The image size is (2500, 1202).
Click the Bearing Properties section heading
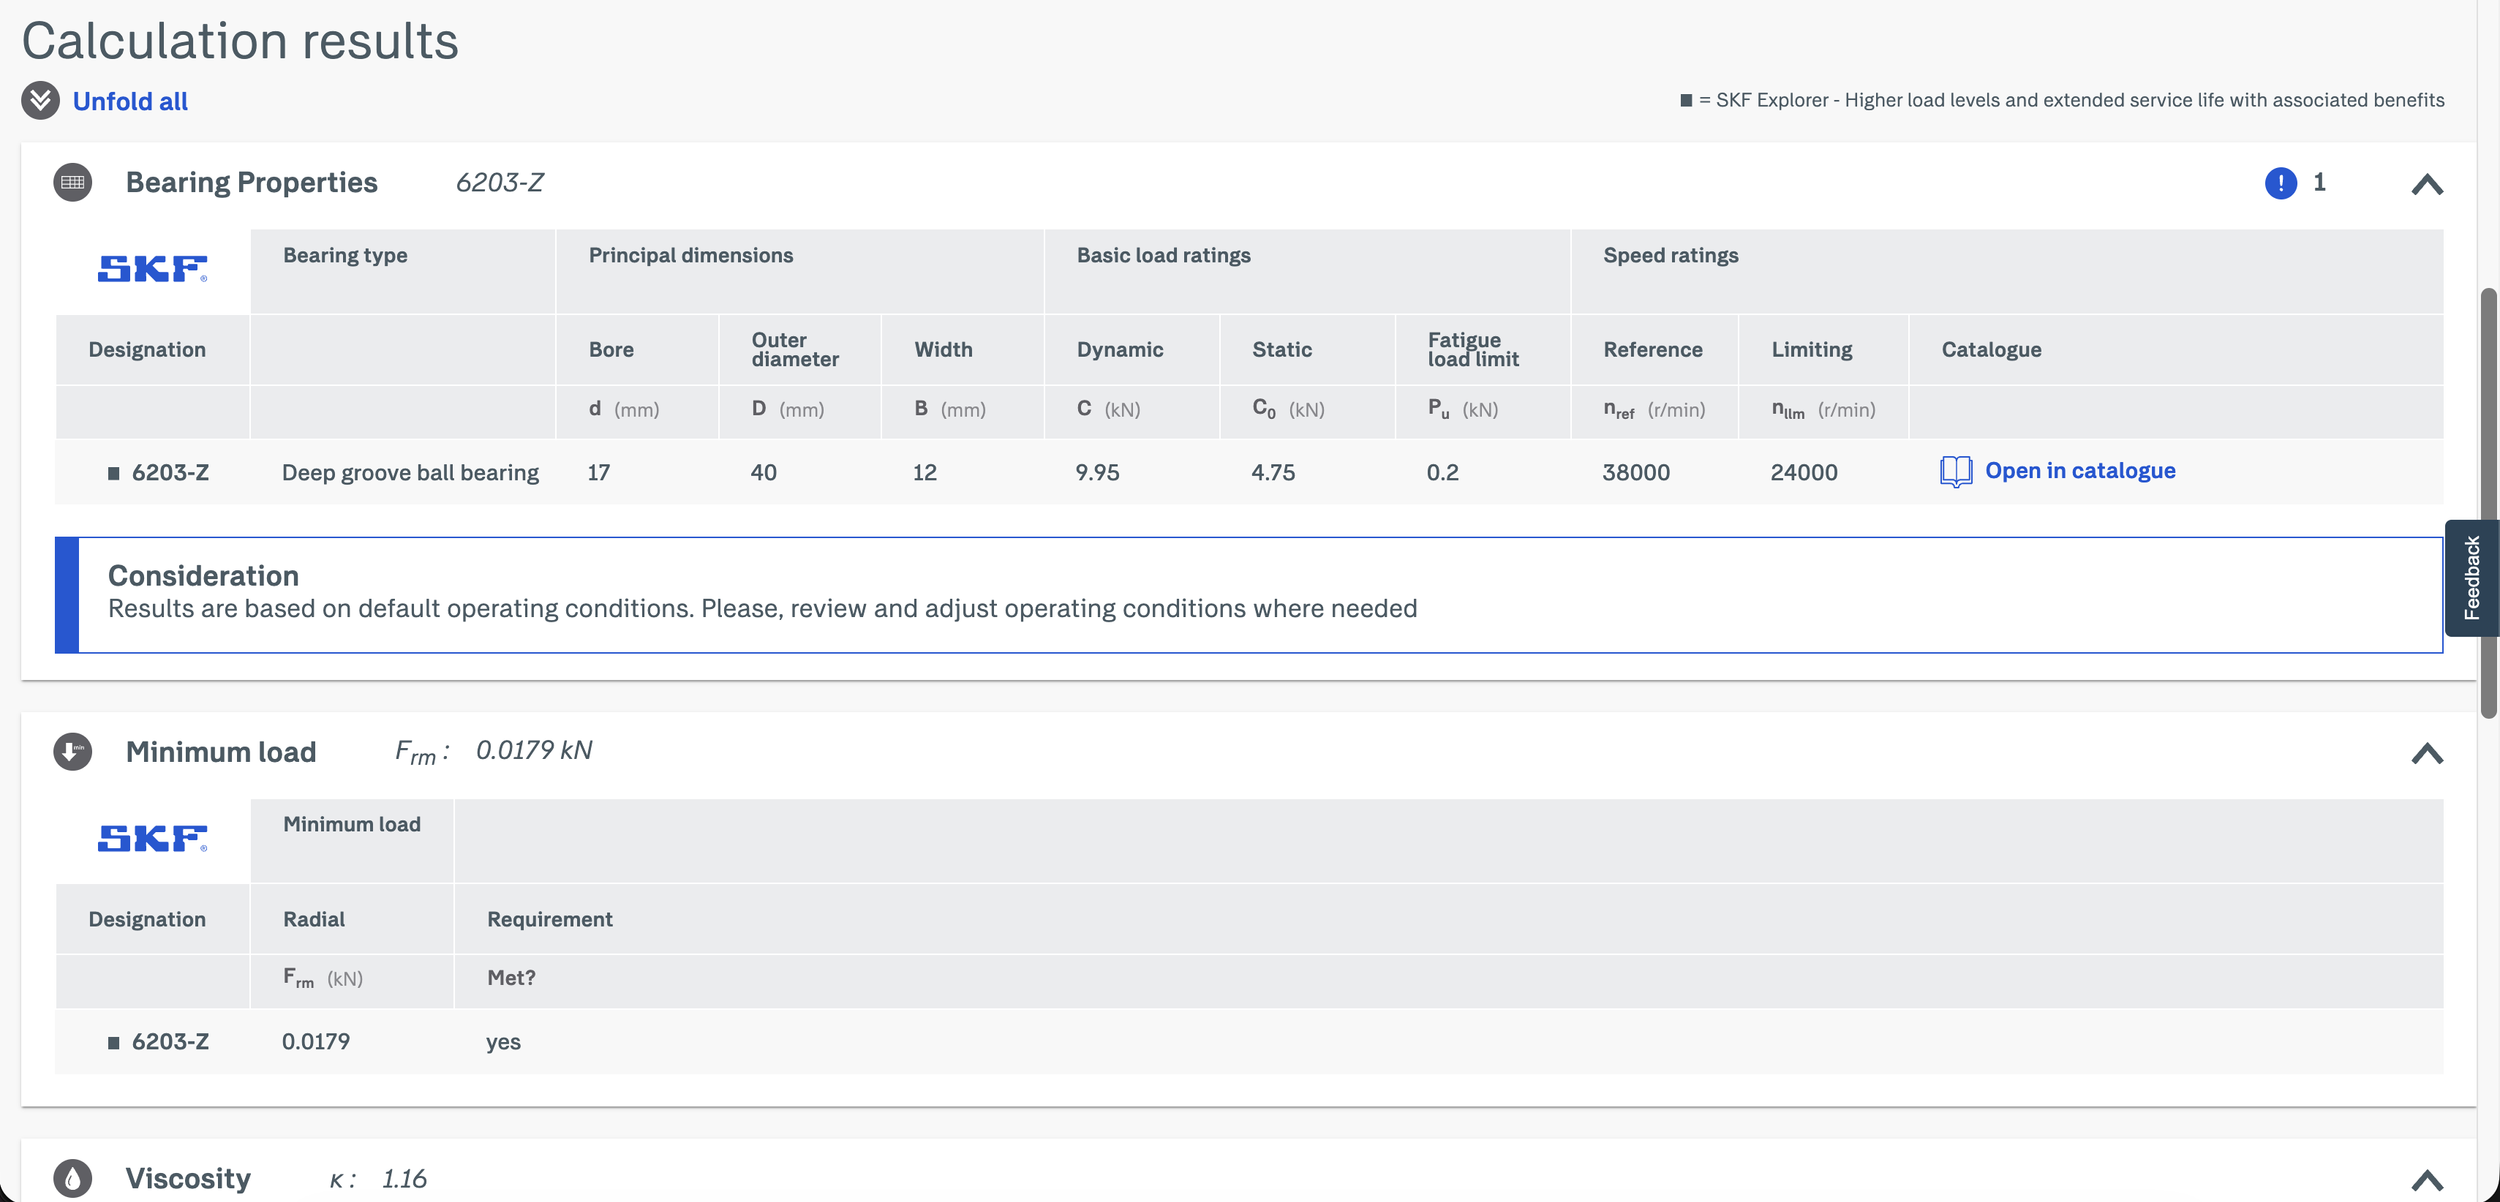[x=251, y=182]
